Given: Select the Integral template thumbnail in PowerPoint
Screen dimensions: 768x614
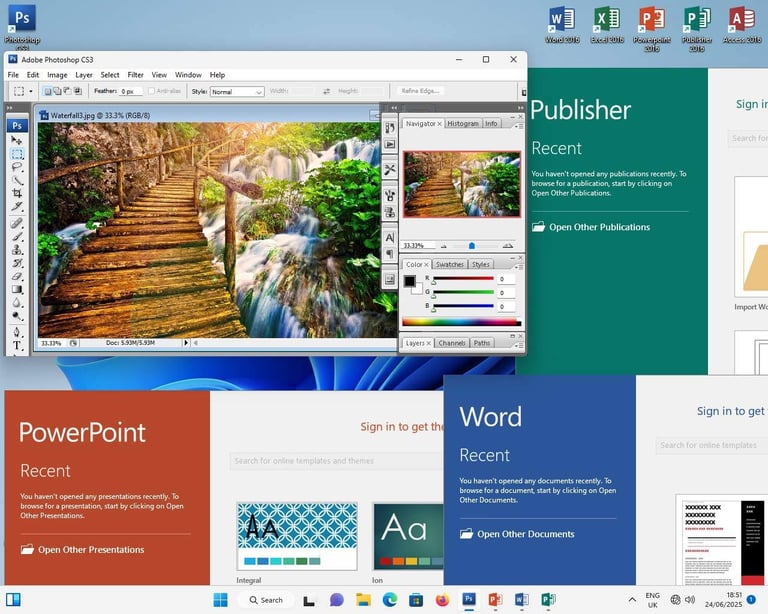Looking at the screenshot, I should coord(297,536).
